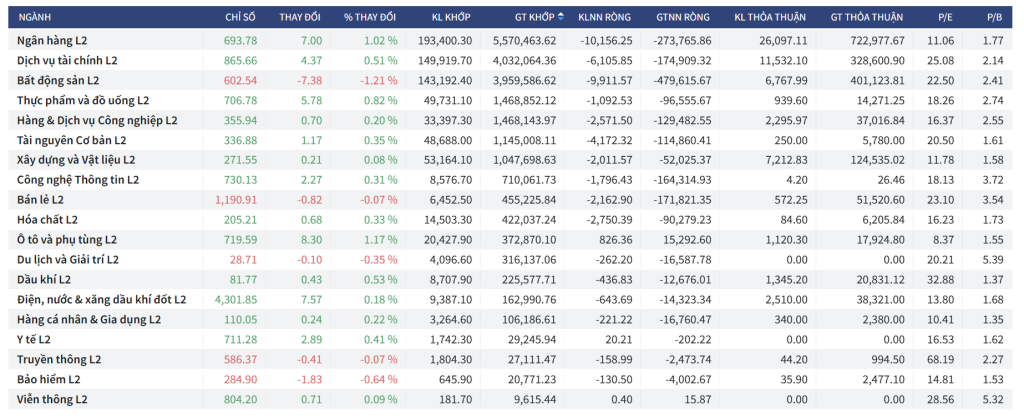
Task: Click Bảo hiểm L2 sector name
Action: point(49,380)
